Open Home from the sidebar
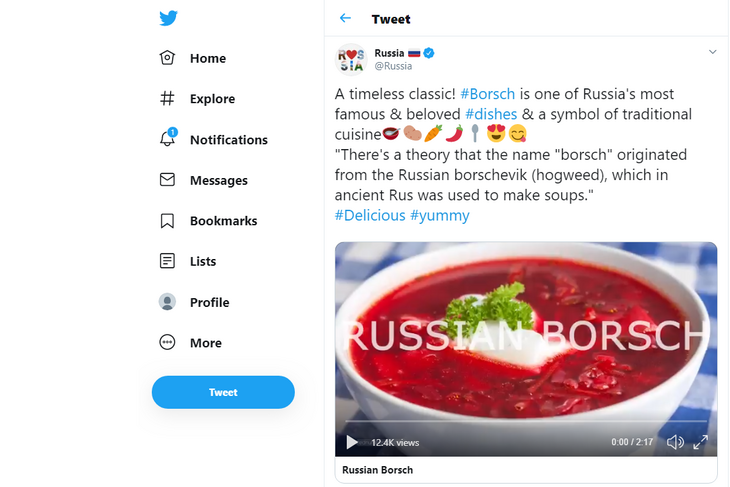 pos(207,58)
